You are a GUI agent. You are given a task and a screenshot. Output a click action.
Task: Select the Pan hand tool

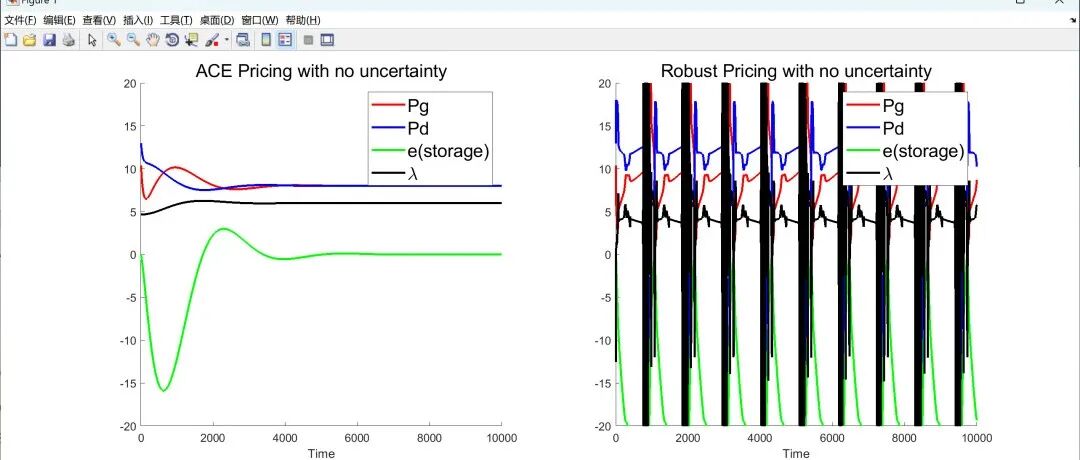(153, 40)
